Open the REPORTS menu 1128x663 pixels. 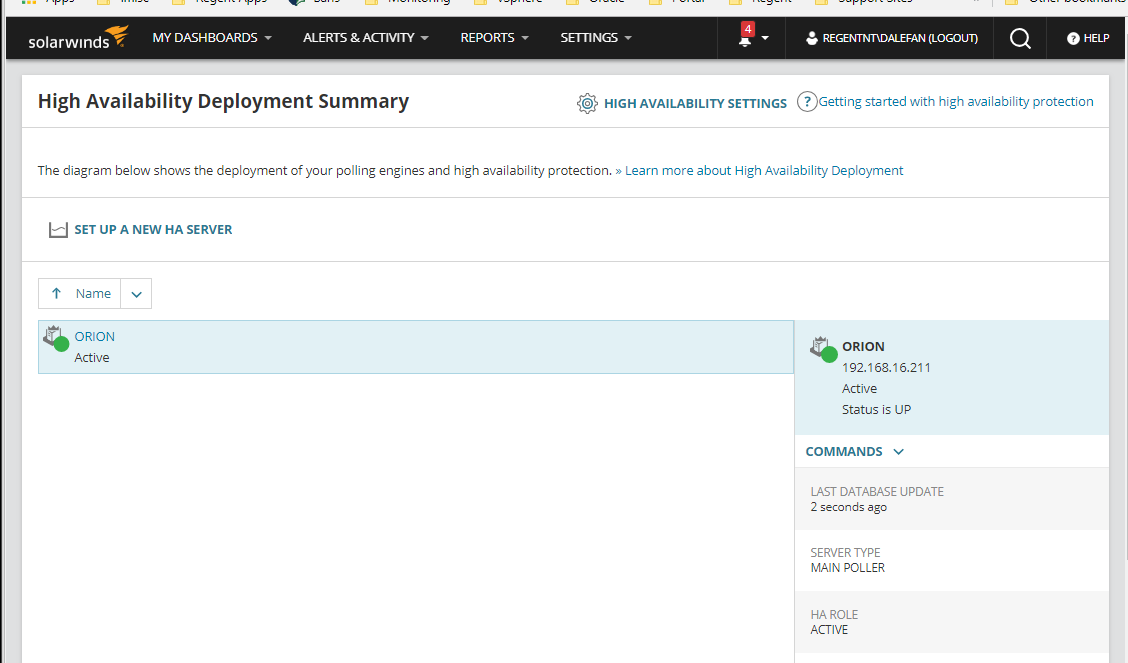click(x=494, y=37)
